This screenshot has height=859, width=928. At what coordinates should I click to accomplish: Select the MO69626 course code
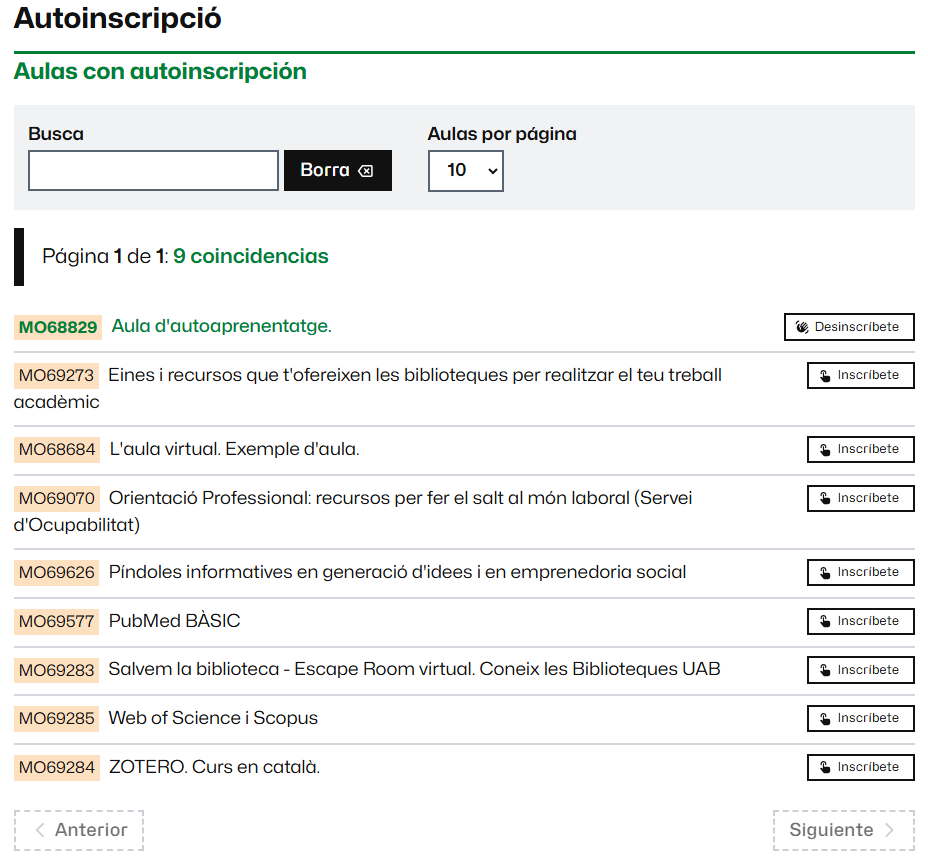(57, 573)
